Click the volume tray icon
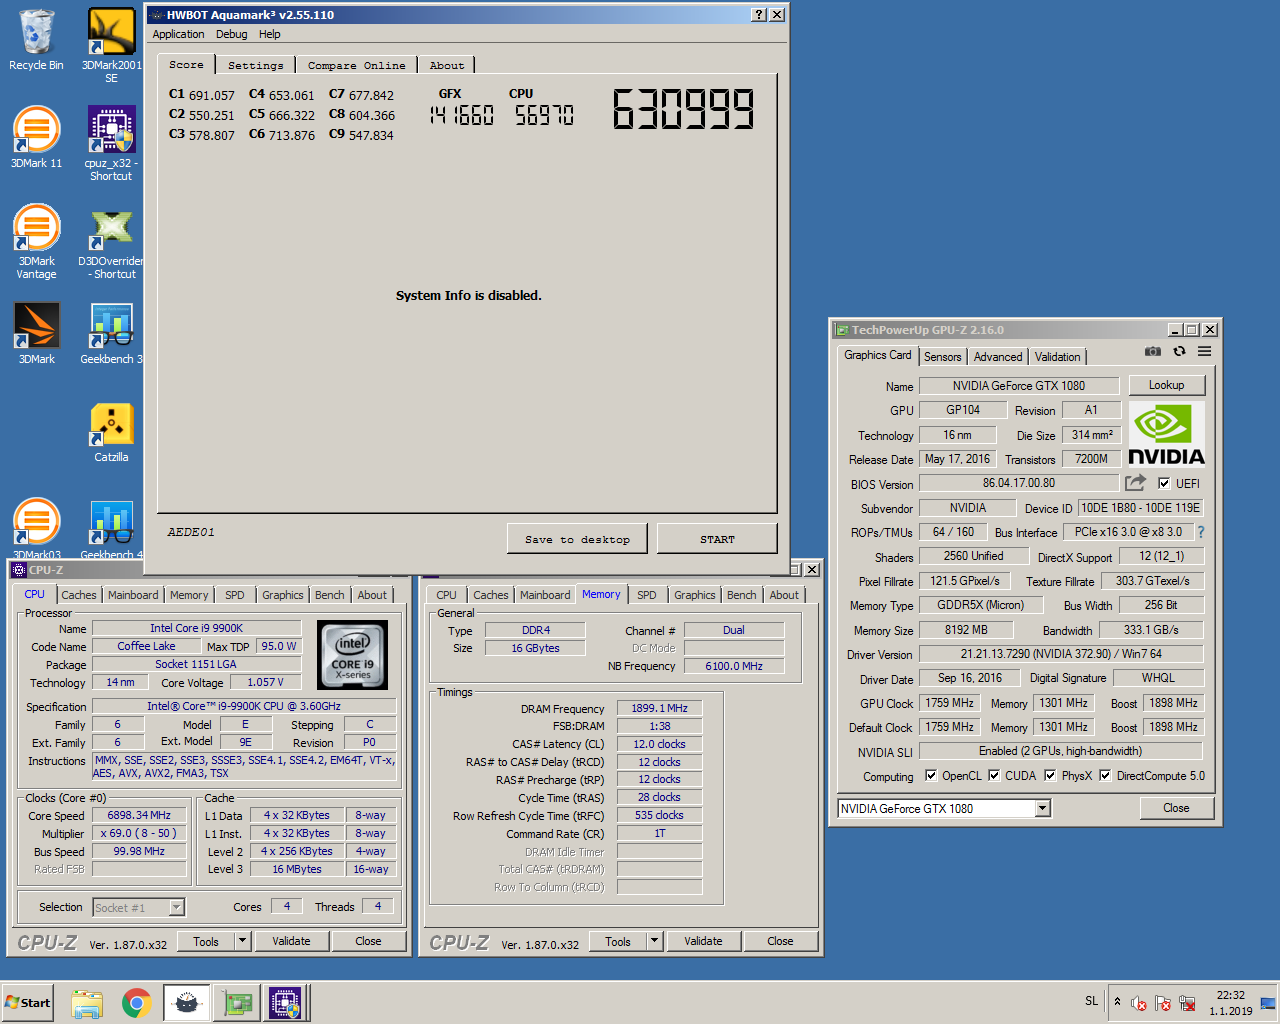 click(1138, 1003)
